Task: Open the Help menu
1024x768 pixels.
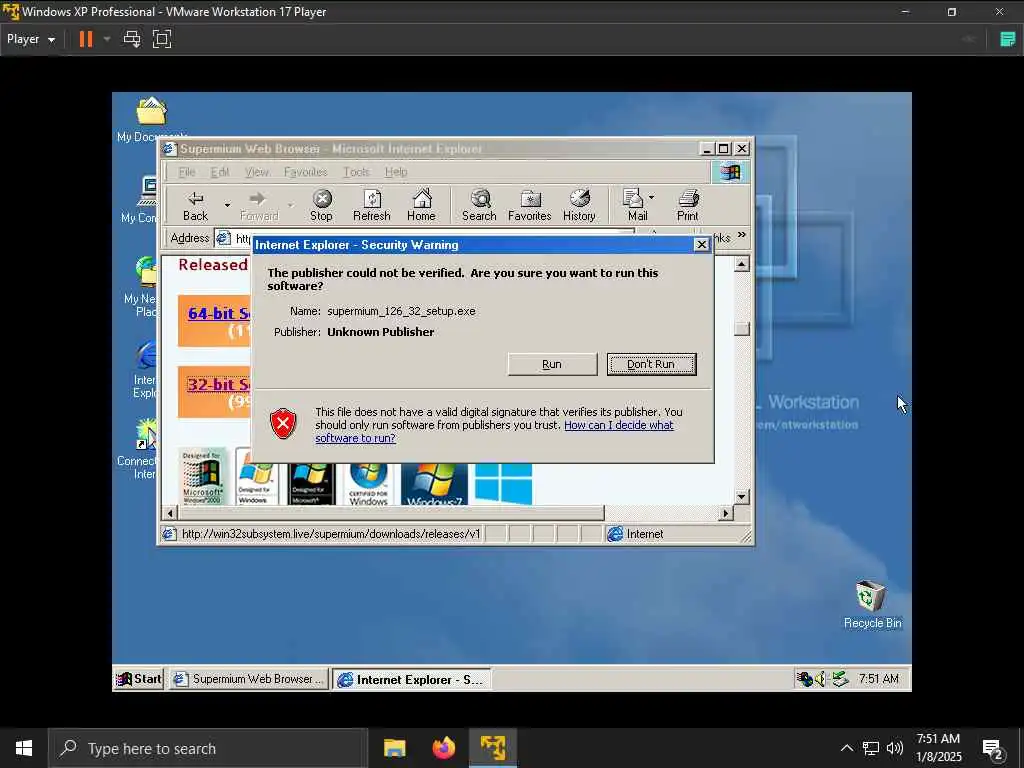Action: (396, 172)
